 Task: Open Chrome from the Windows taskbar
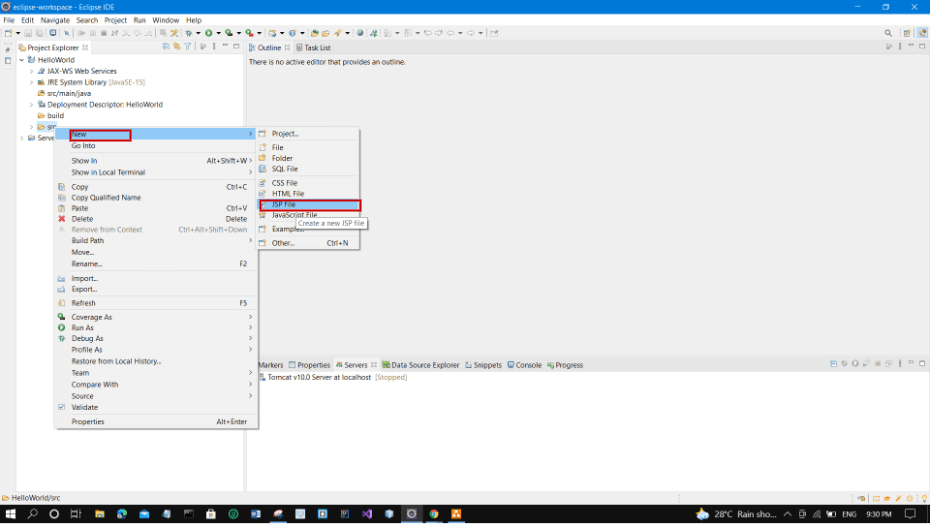[434, 514]
